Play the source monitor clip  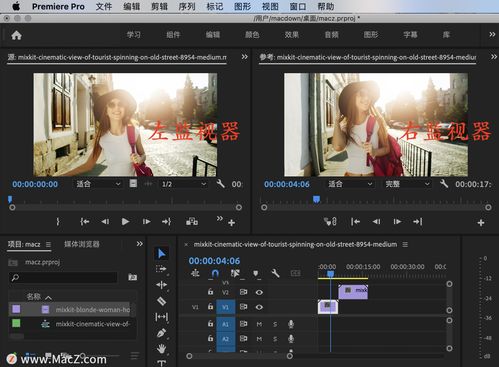(x=125, y=222)
